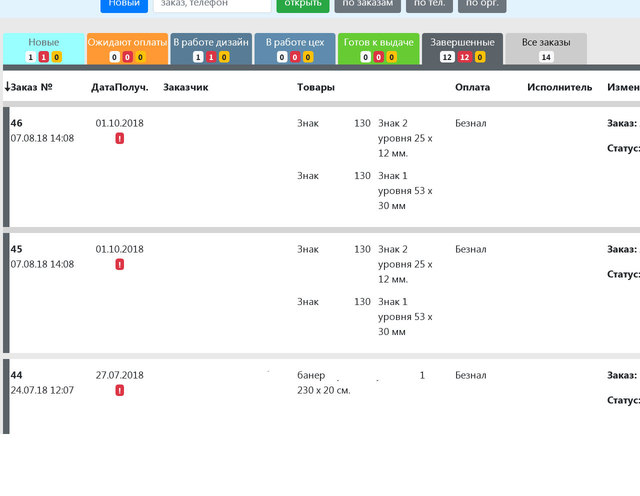Open the В работе цех tab

click(x=294, y=43)
